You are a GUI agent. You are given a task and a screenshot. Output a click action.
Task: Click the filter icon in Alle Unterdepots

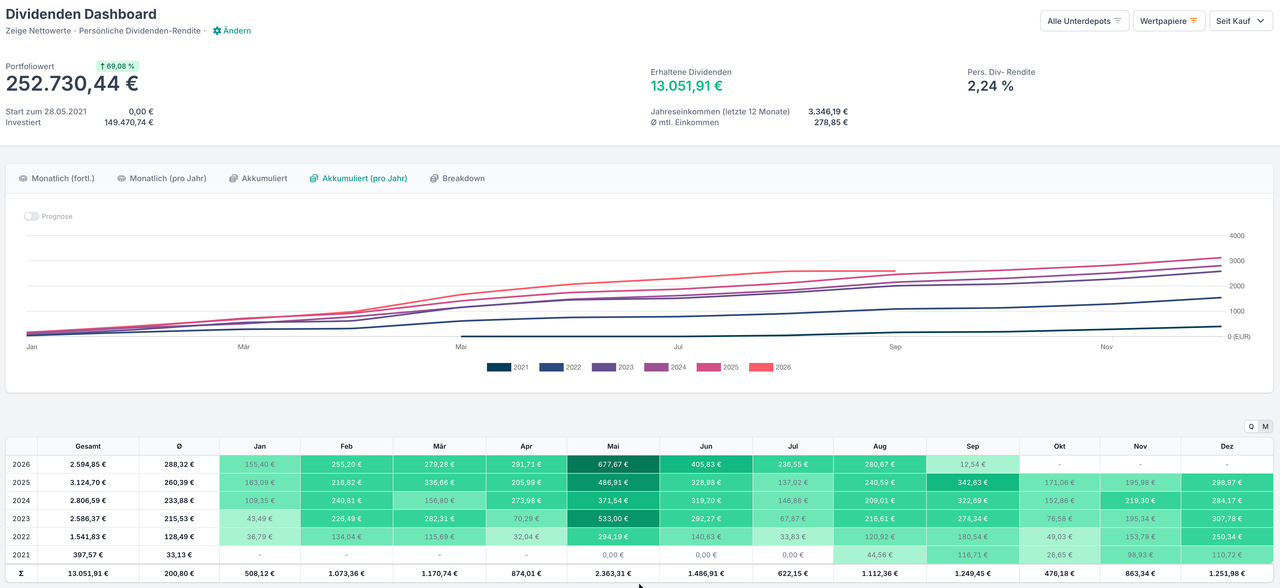(1118, 21)
